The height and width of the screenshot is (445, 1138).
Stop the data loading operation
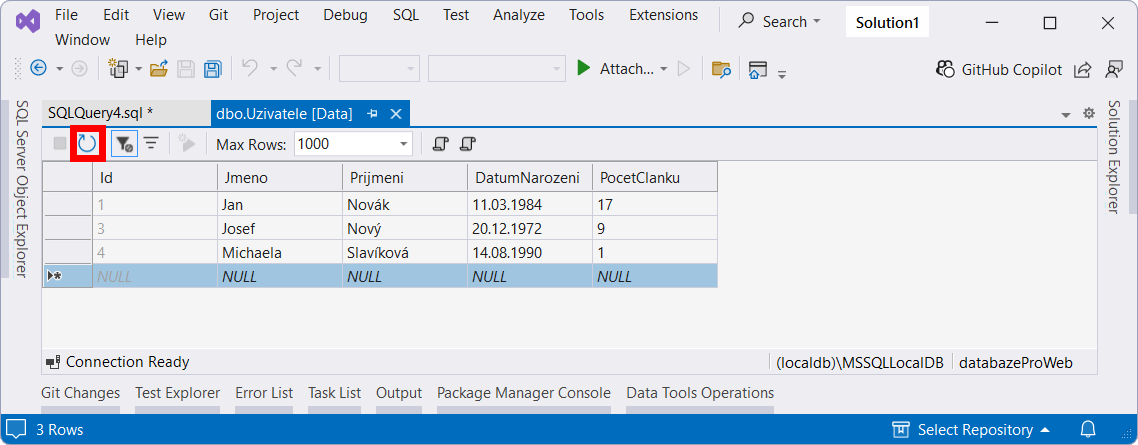(60, 144)
